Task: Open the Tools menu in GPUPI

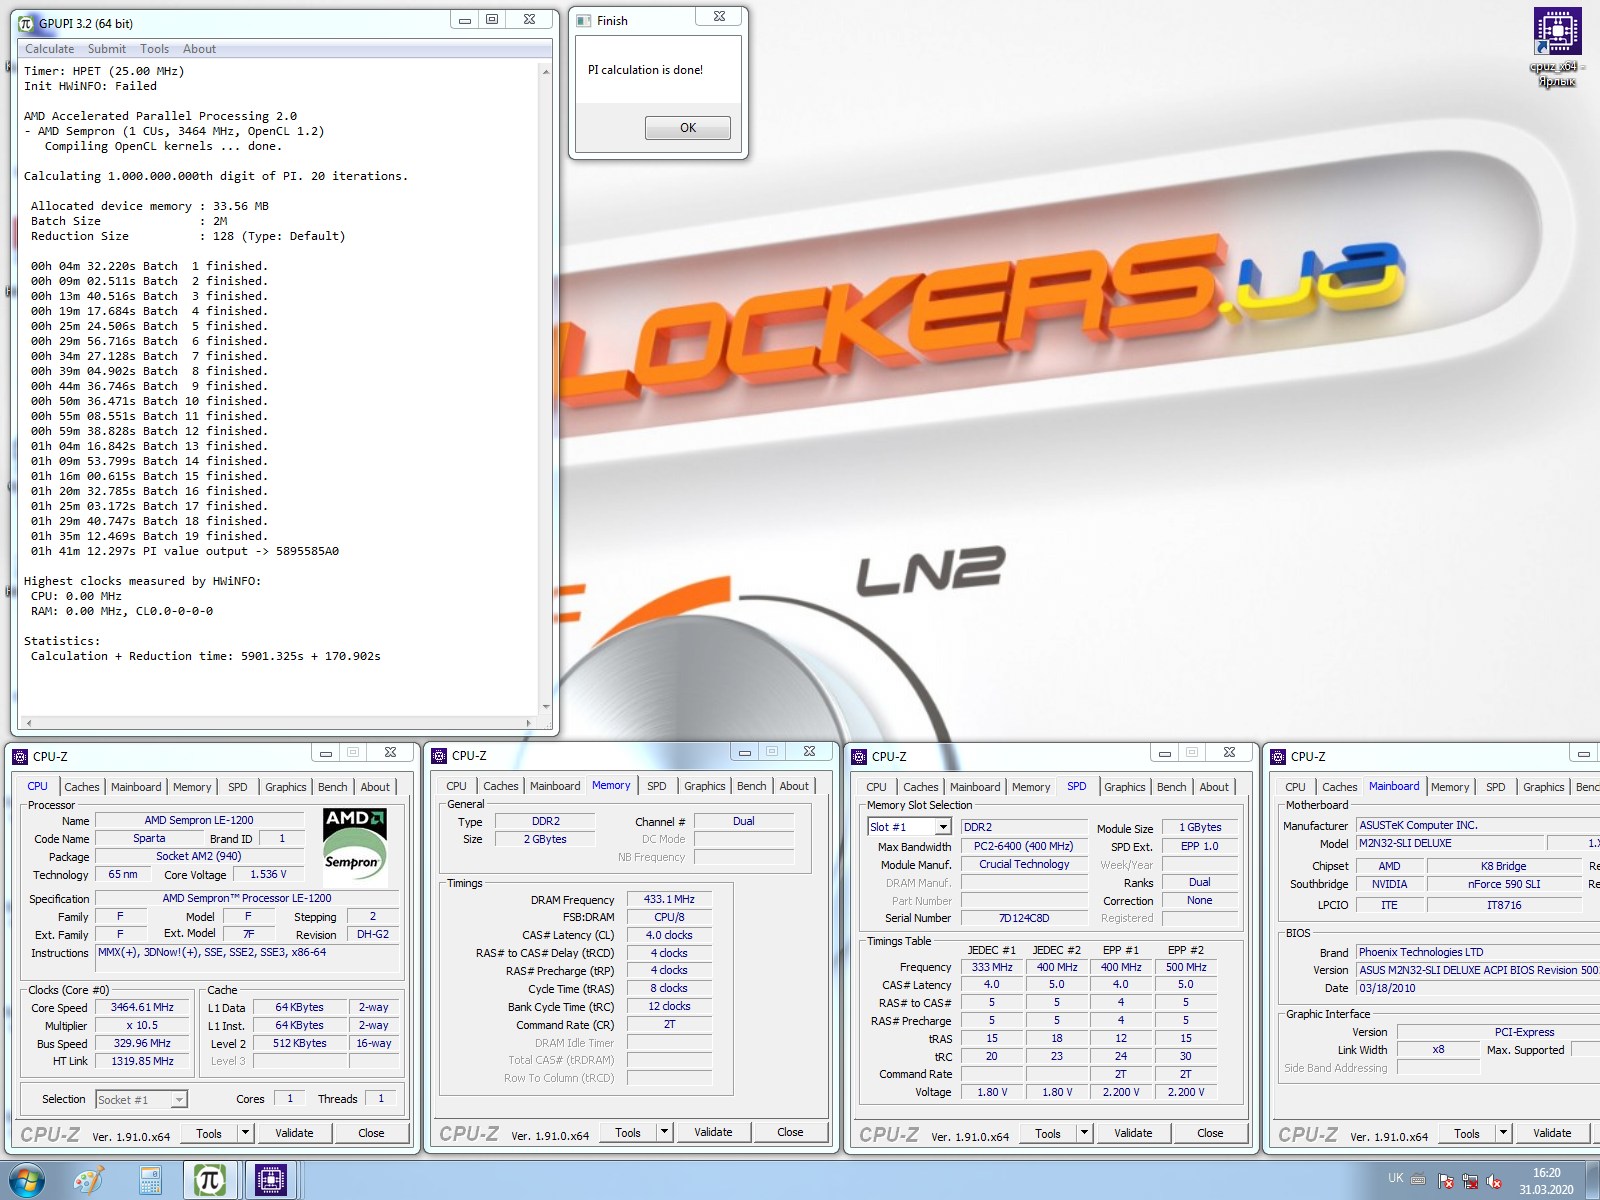Action: pyautogui.click(x=154, y=49)
